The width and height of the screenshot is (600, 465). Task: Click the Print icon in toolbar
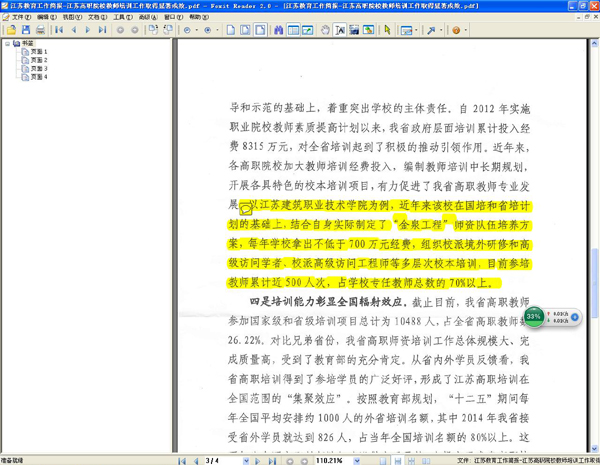(x=39, y=30)
